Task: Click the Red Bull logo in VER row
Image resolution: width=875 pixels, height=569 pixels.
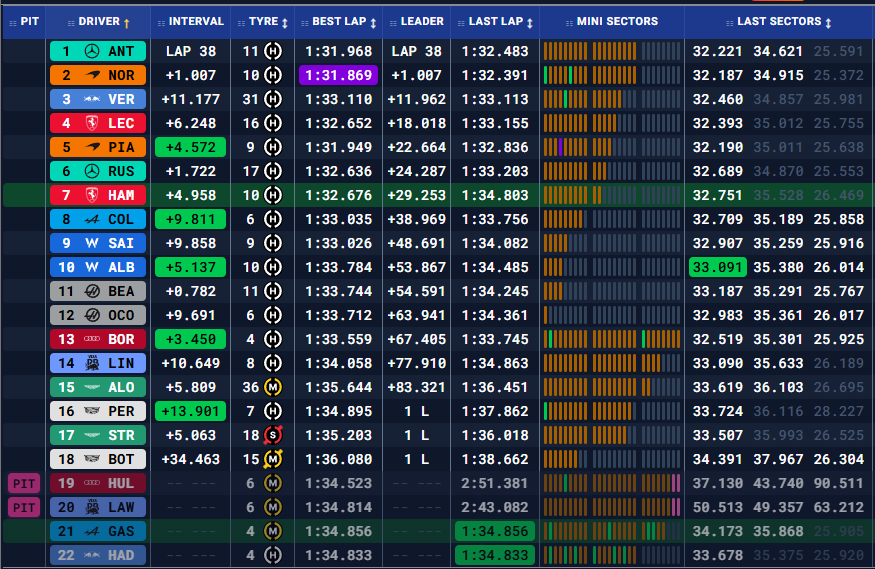Action: (x=92, y=99)
